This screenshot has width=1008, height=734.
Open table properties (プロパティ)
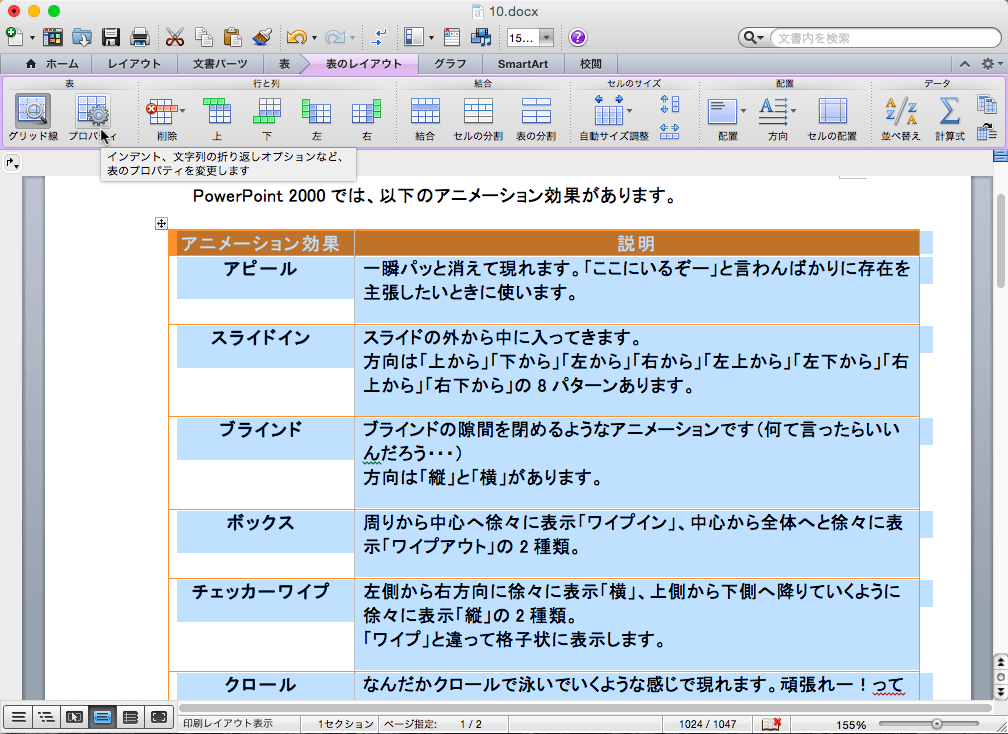pos(93,118)
